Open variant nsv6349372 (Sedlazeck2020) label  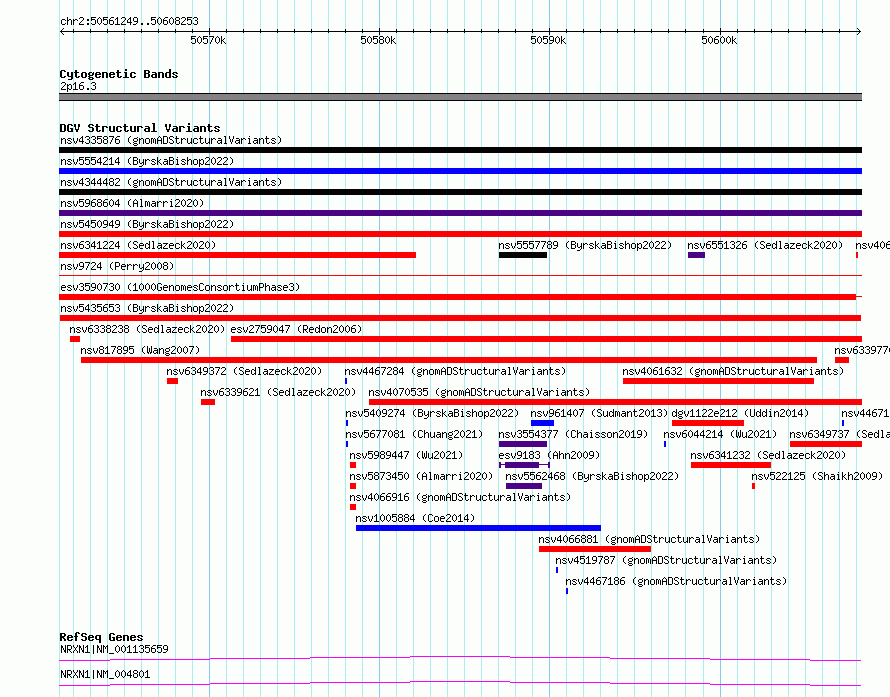point(244,371)
